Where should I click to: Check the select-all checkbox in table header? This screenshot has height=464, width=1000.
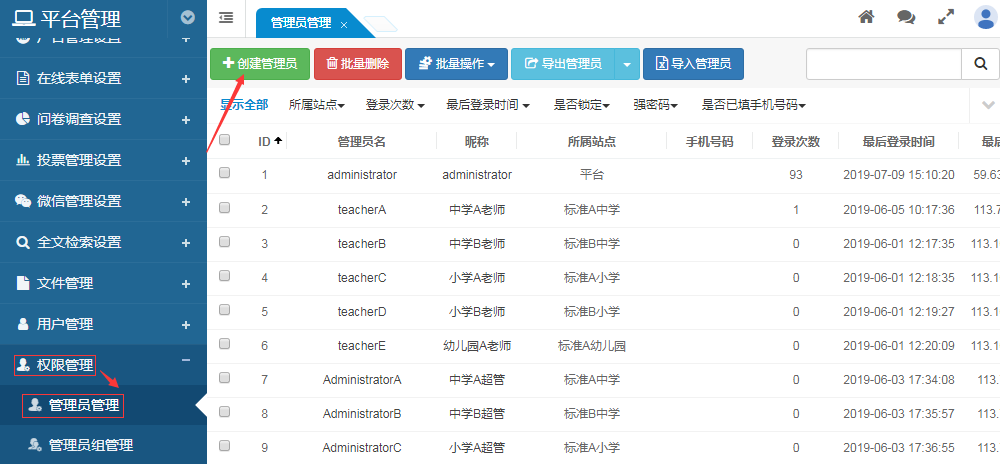pyautogui.click(x=225, y=141)
